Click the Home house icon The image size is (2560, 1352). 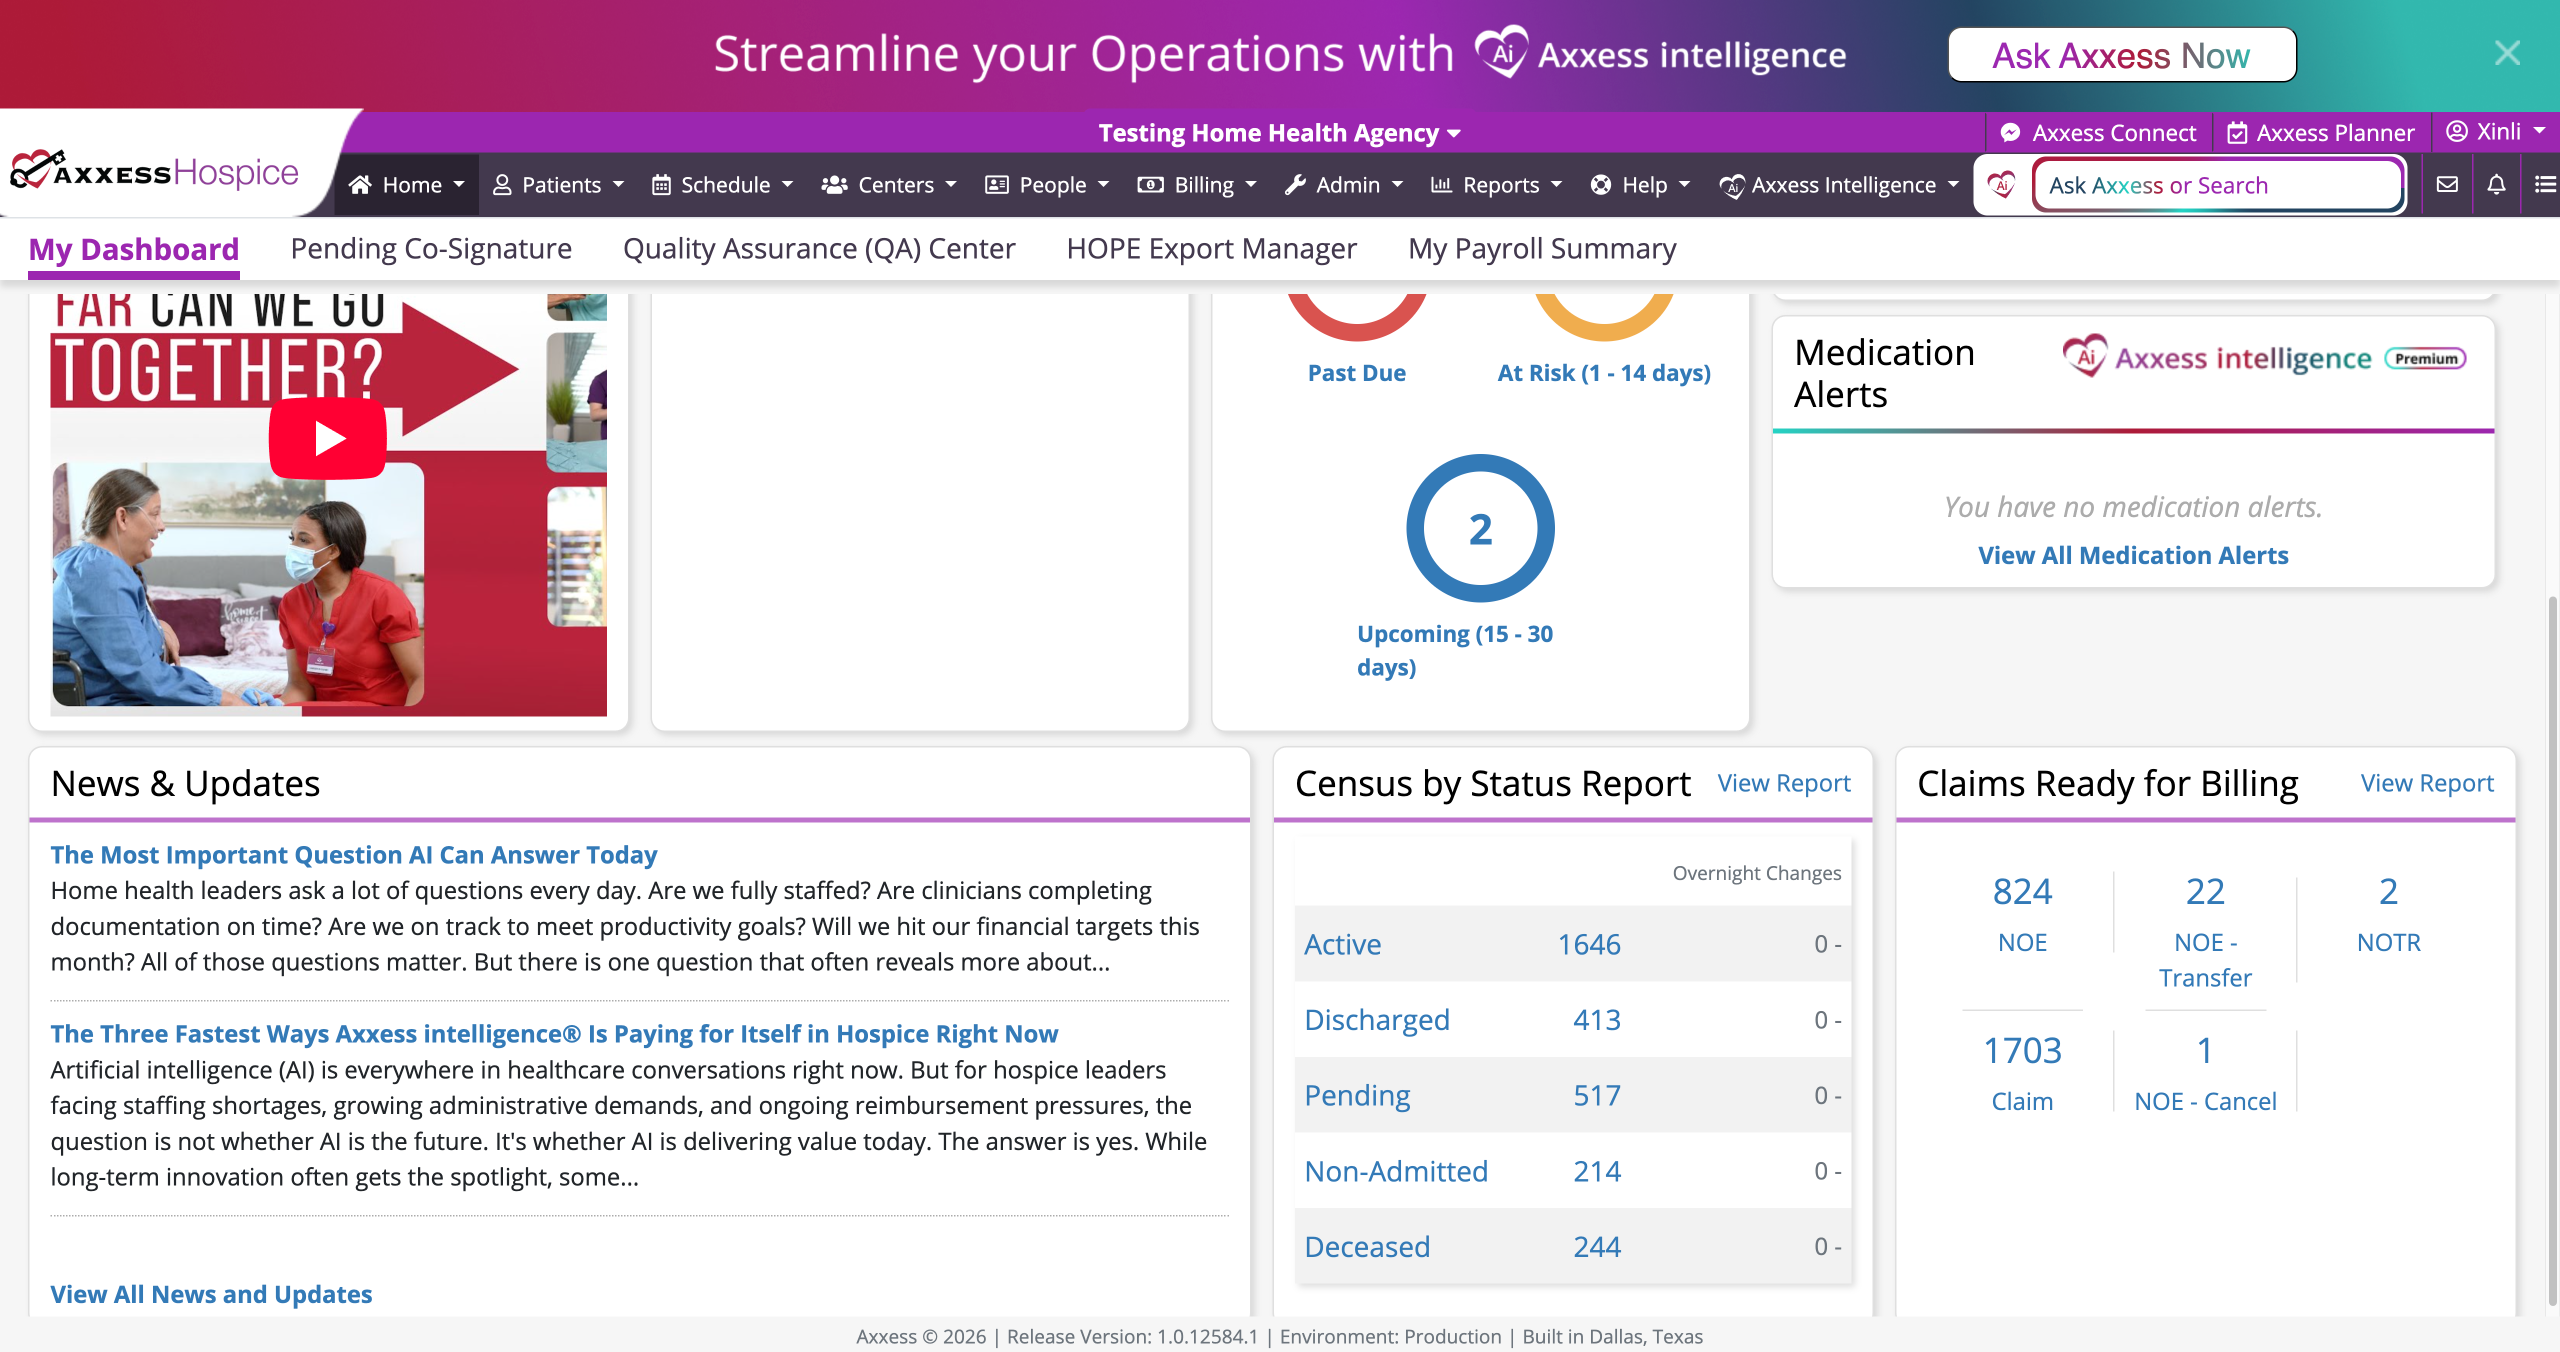click(x=360, y=185)
